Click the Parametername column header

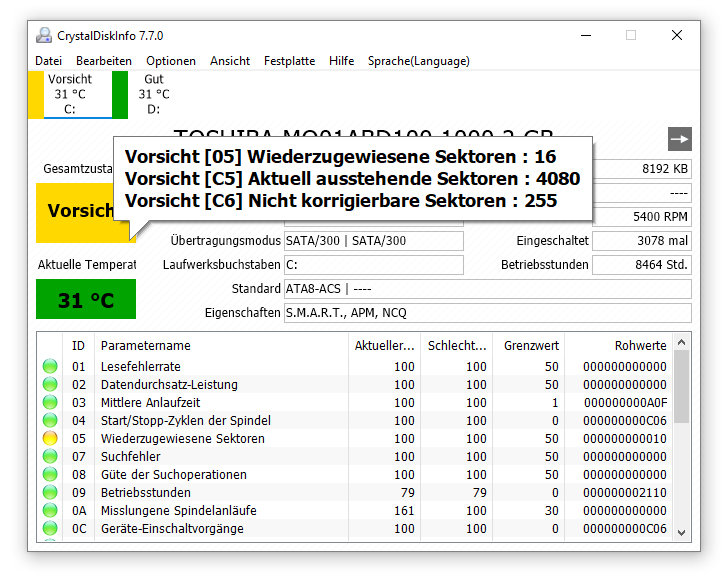[221, 345]
